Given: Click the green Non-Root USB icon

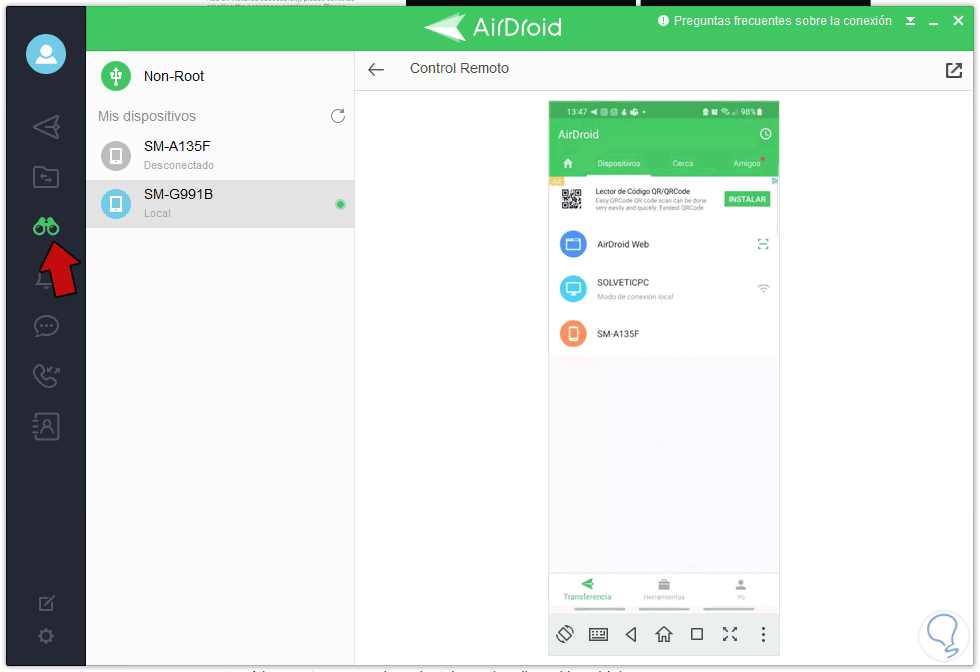Looking at the screenshot, I should coord(116,76).
